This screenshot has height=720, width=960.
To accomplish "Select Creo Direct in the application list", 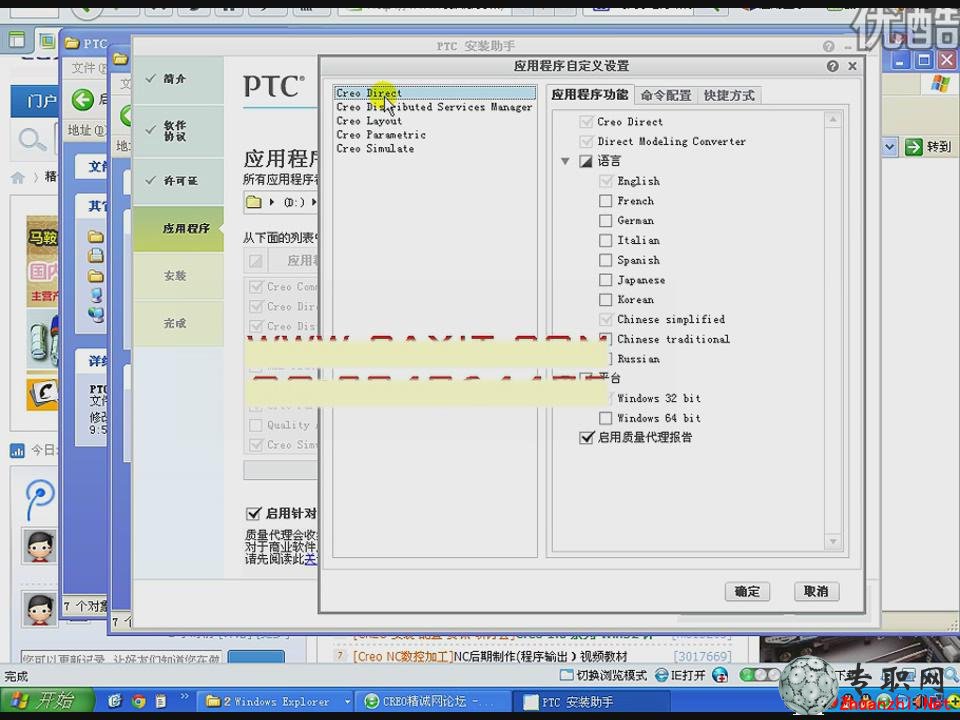I will [434, 93].
